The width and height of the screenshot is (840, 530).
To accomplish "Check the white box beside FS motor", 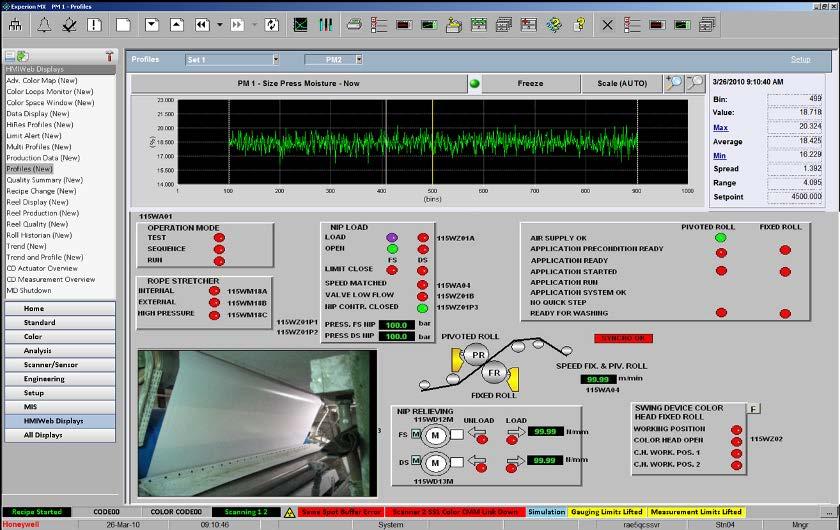I will tap(457, 435).
